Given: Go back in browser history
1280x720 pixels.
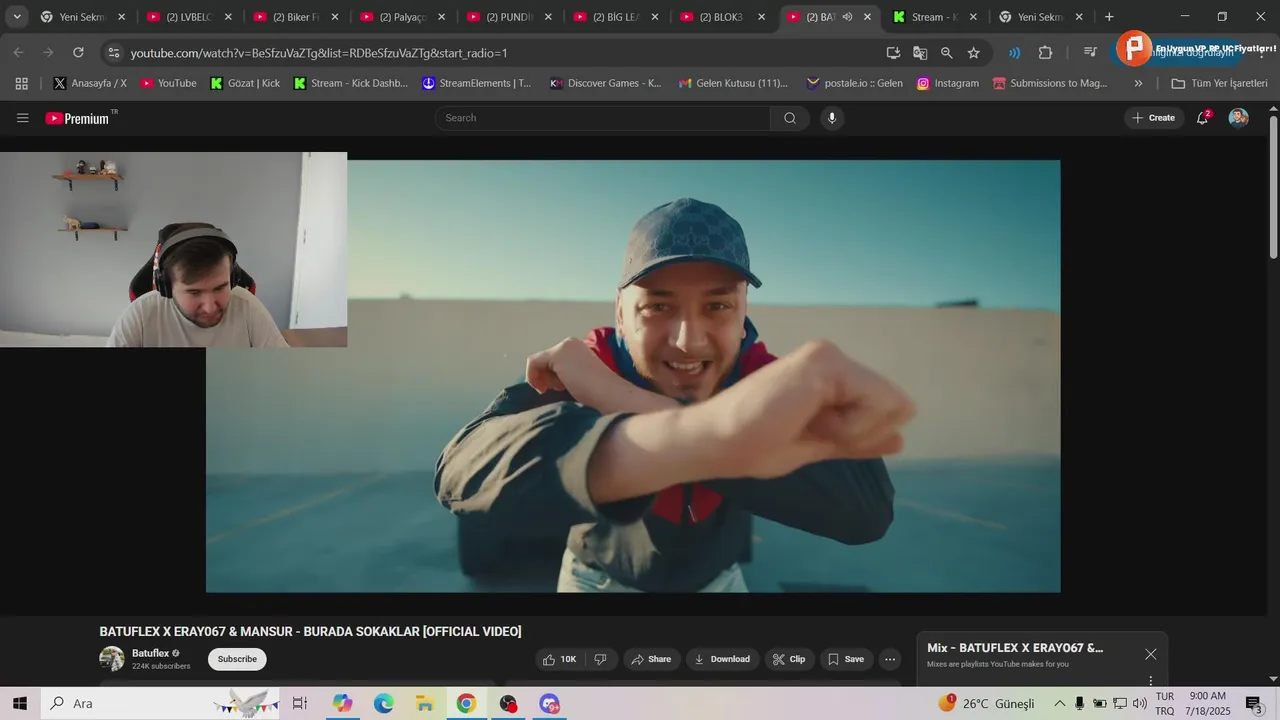Looking at the screenshot, I should point(19,53).
